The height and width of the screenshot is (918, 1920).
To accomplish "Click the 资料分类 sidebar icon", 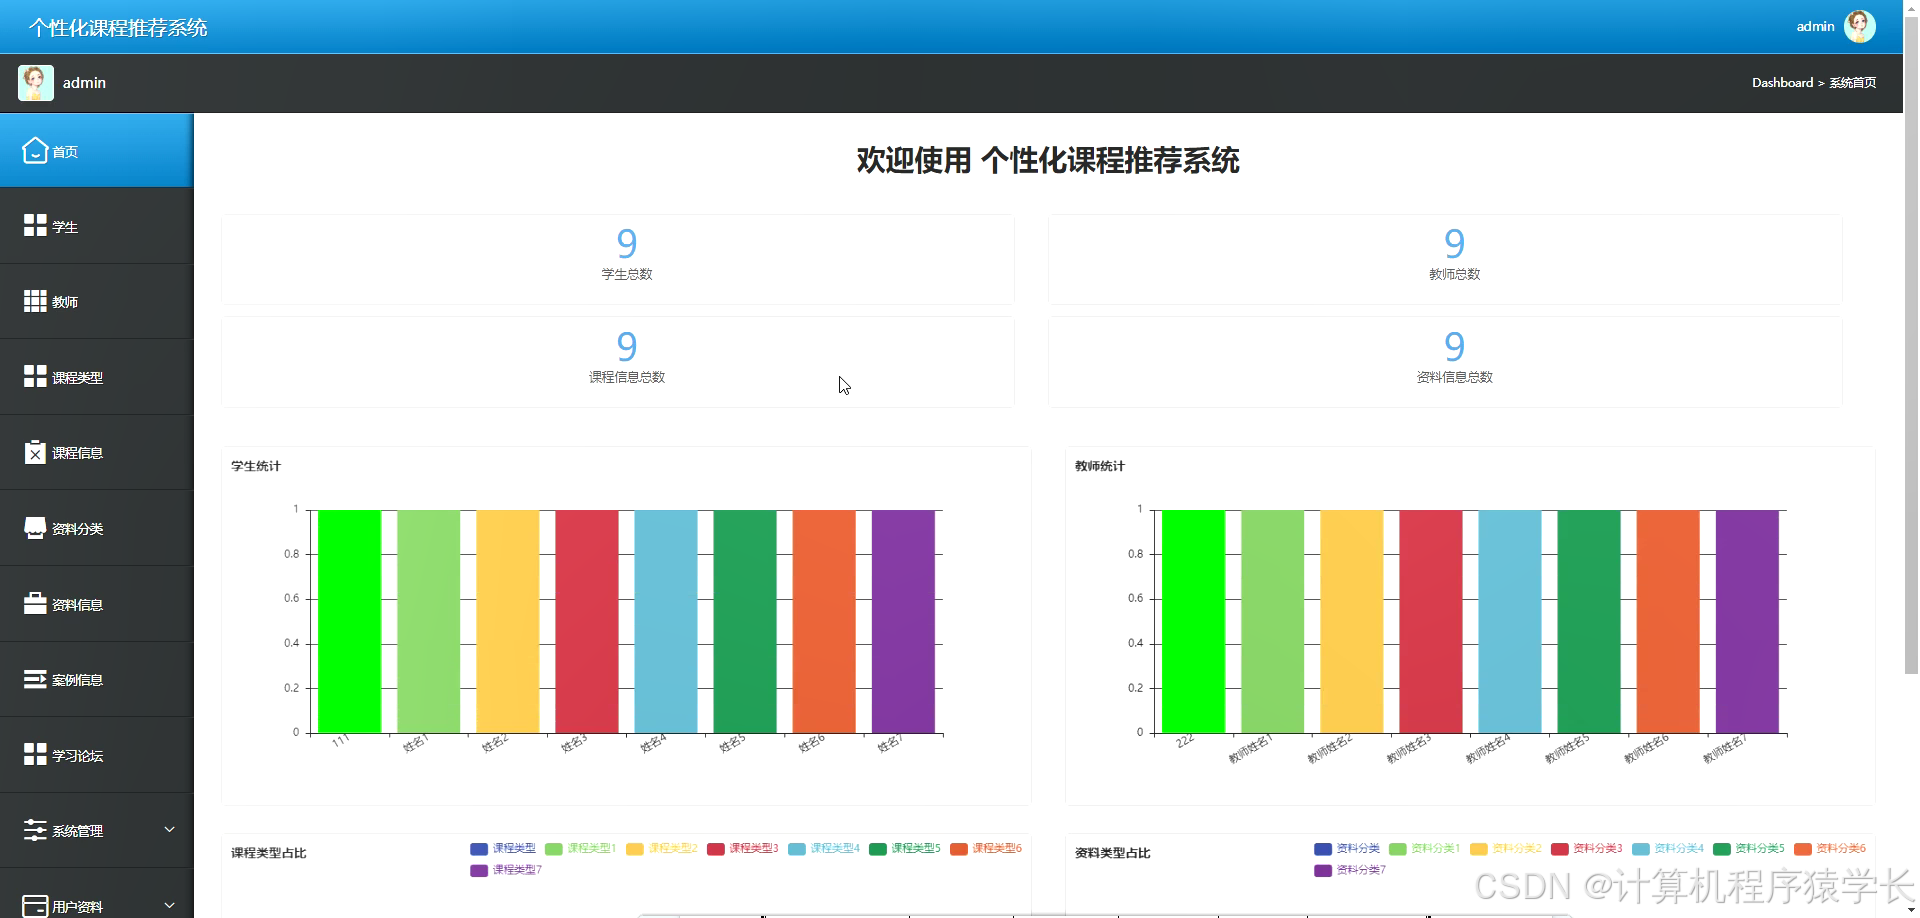I will pos(35,528).
